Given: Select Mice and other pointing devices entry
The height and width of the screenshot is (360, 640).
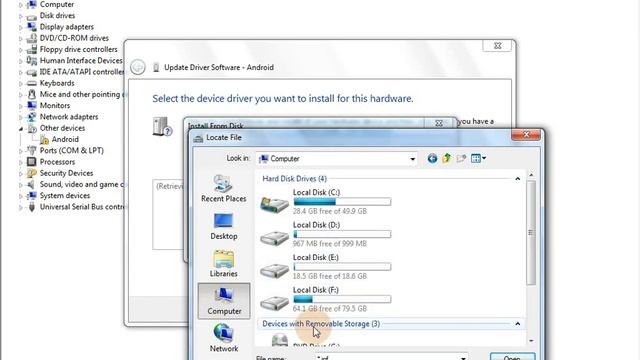Looking at the screenshot, I should pos(81,94).
